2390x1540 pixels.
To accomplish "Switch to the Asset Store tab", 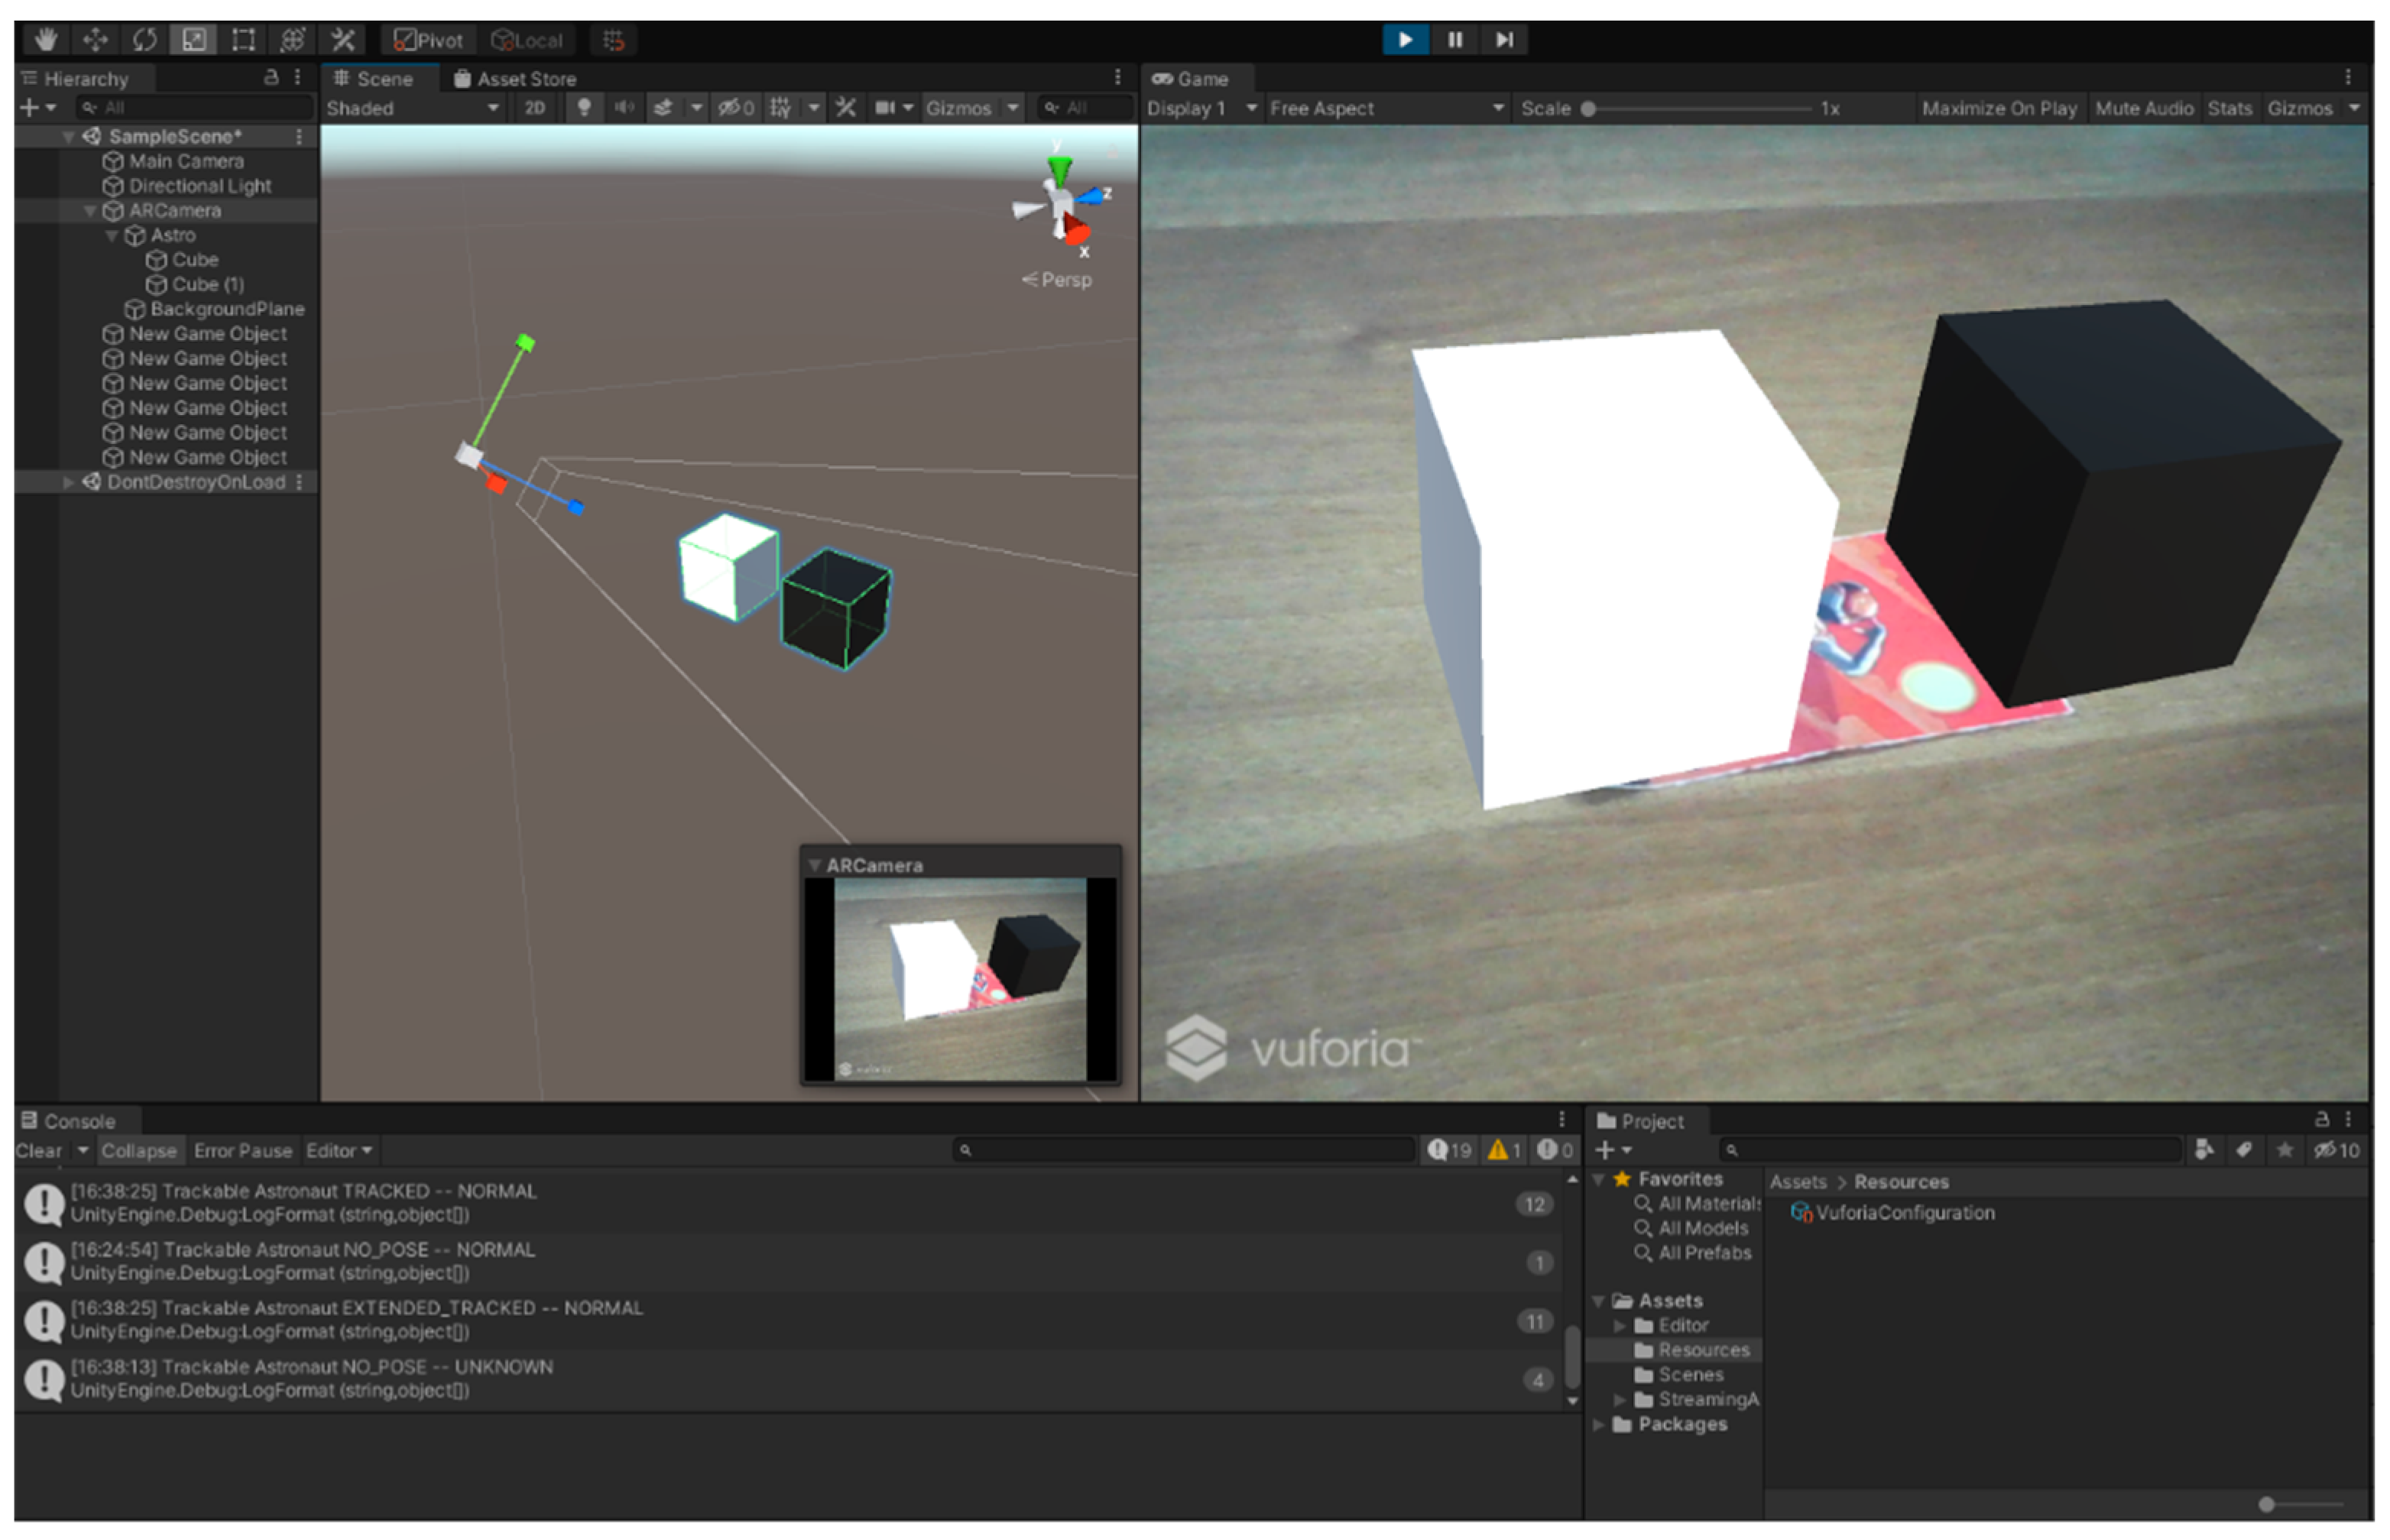I will click(x=516, y=79).
